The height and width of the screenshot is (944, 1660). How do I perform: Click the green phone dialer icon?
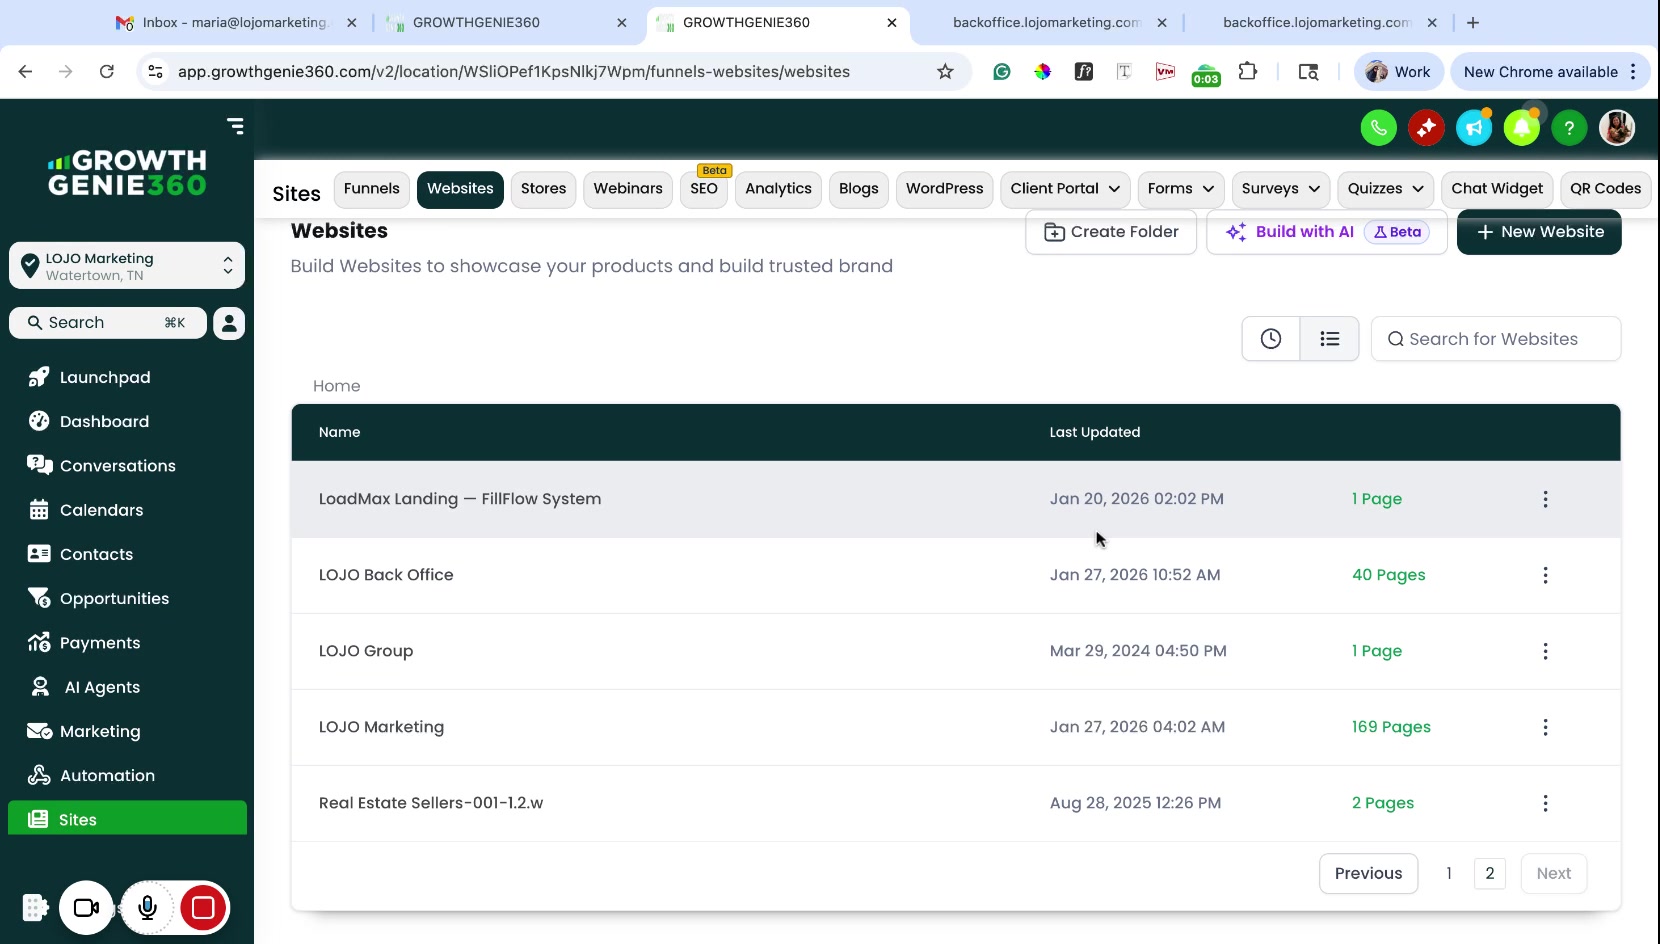click(1378, 128)
